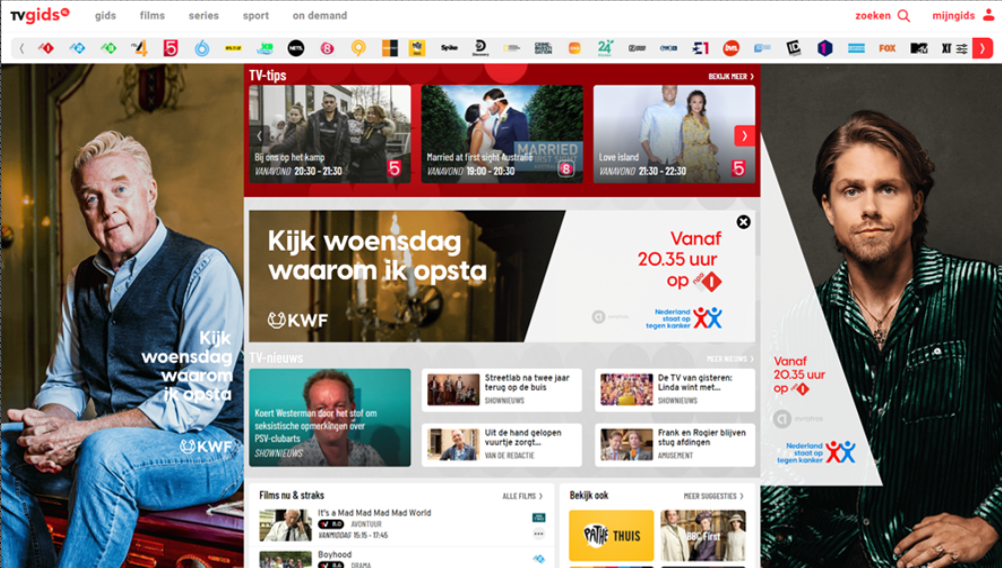Select the FOX channel logo
Viewport: 1002px width, 568px height.
(887, 48)
